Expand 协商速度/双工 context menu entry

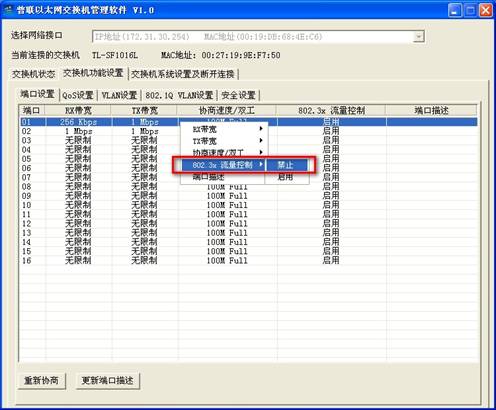coord(224,153)
